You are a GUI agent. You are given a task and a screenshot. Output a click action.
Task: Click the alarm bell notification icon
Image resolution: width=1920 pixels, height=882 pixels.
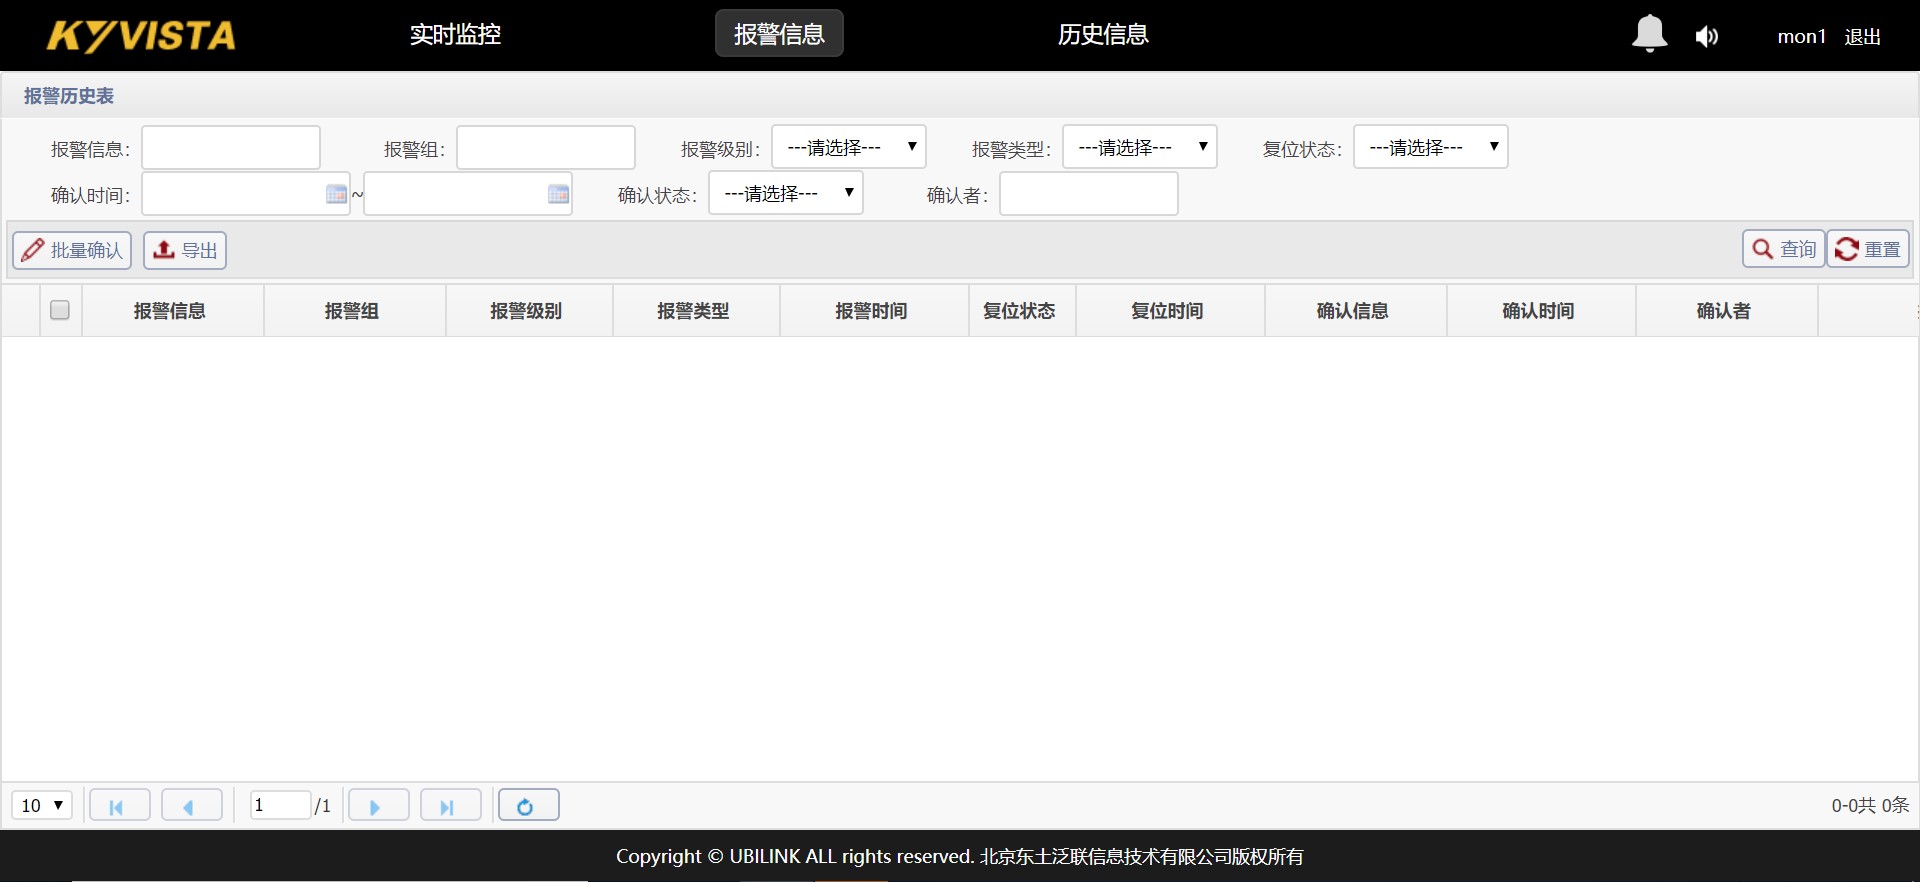tap(1649, 34)
